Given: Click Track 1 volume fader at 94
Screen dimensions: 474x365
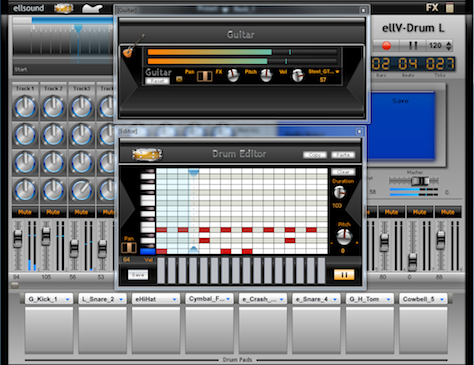Looking at the screenshot, I should click(x=18, y=238).
